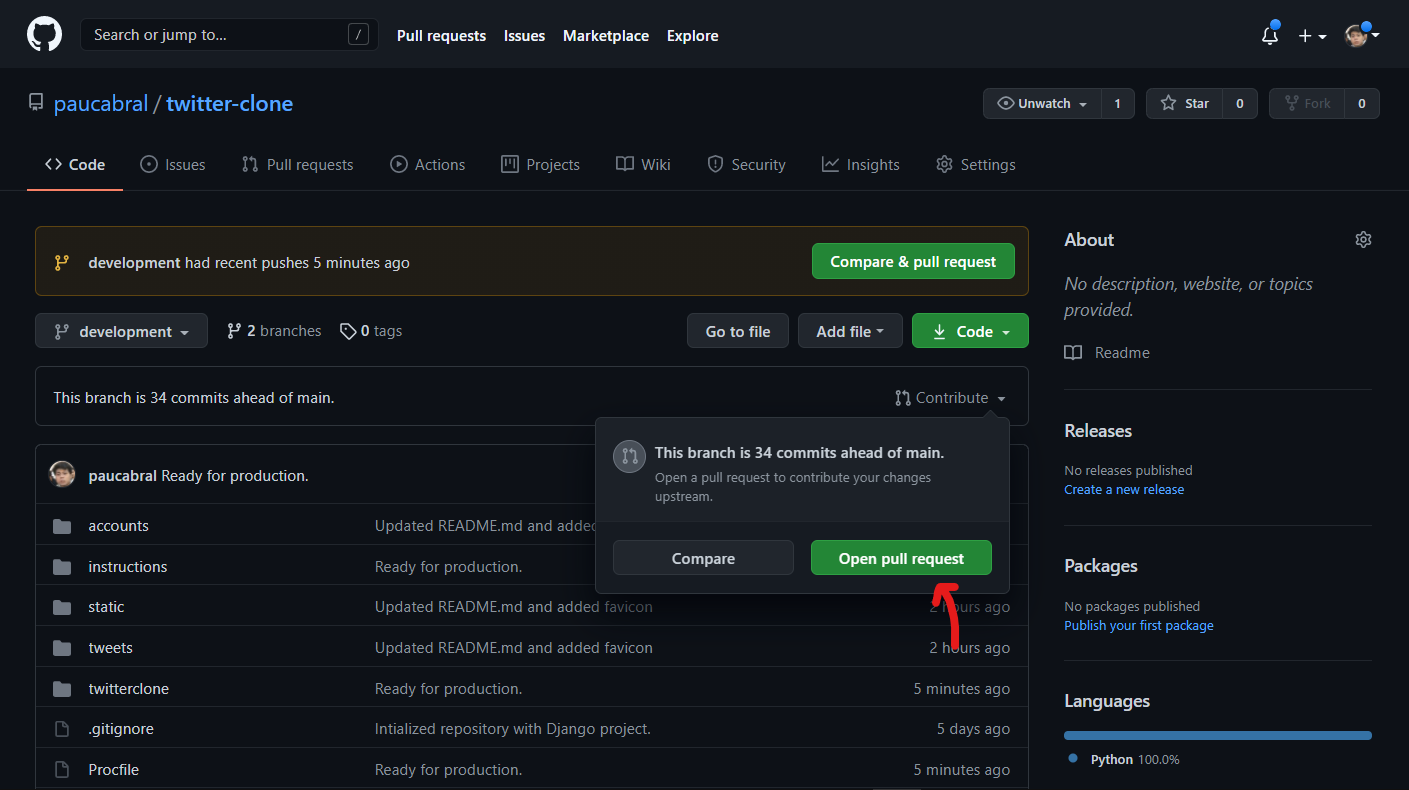Click the Procfile file icon
Screen dimensions: 1409x790
(62, 770)
